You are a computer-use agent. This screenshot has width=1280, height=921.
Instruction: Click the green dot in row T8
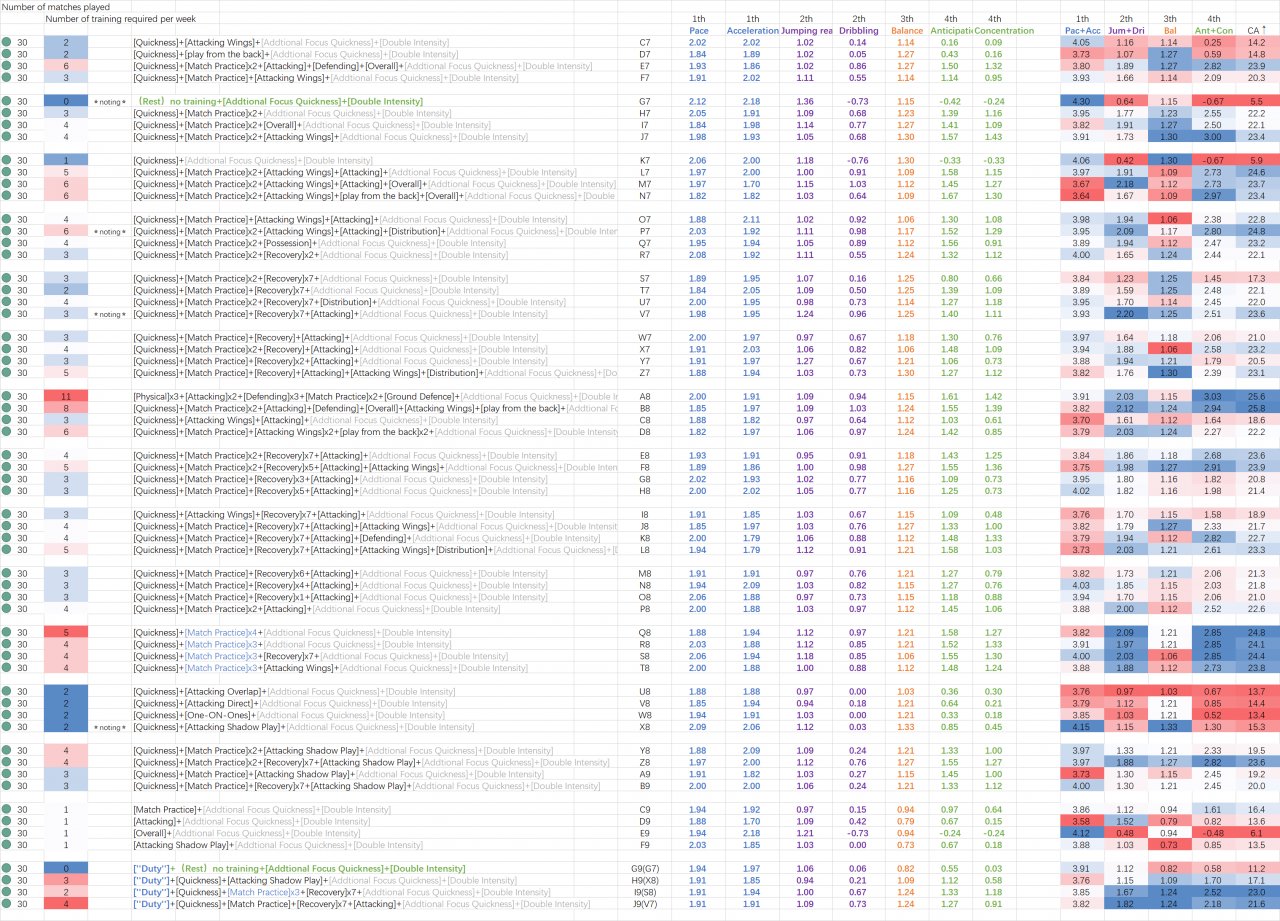(6, 668)
